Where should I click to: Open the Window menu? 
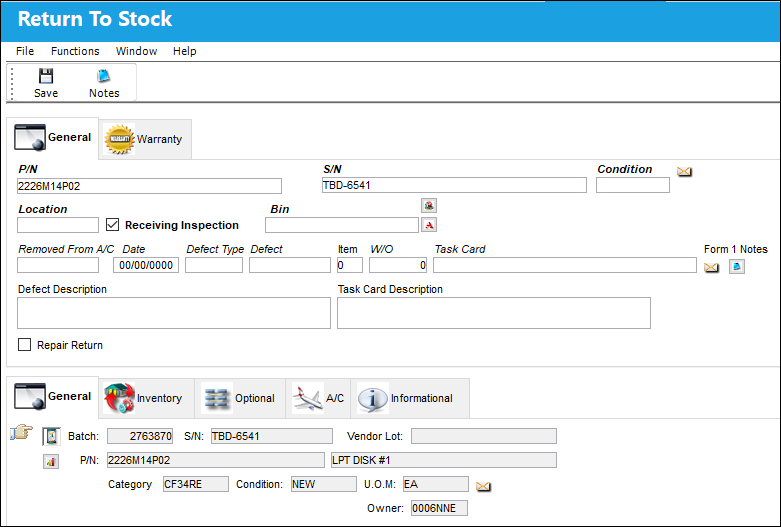point(136,51)
